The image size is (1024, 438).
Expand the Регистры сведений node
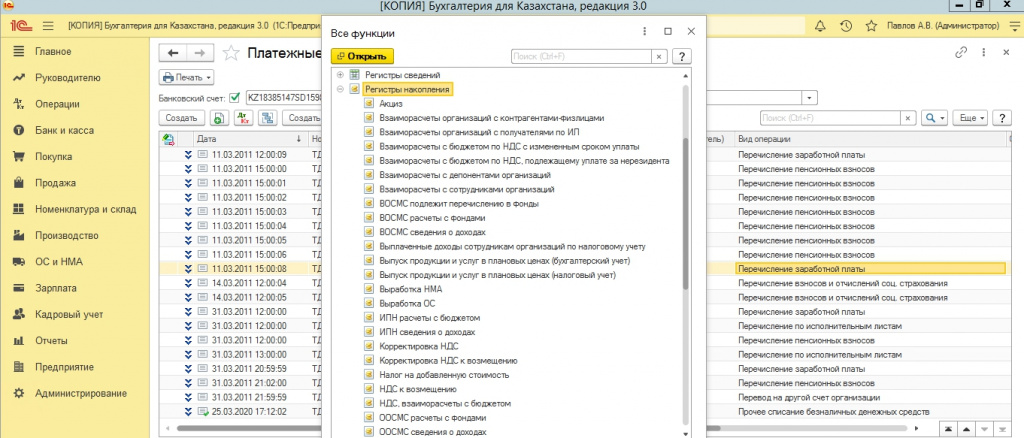click(340, 75)
